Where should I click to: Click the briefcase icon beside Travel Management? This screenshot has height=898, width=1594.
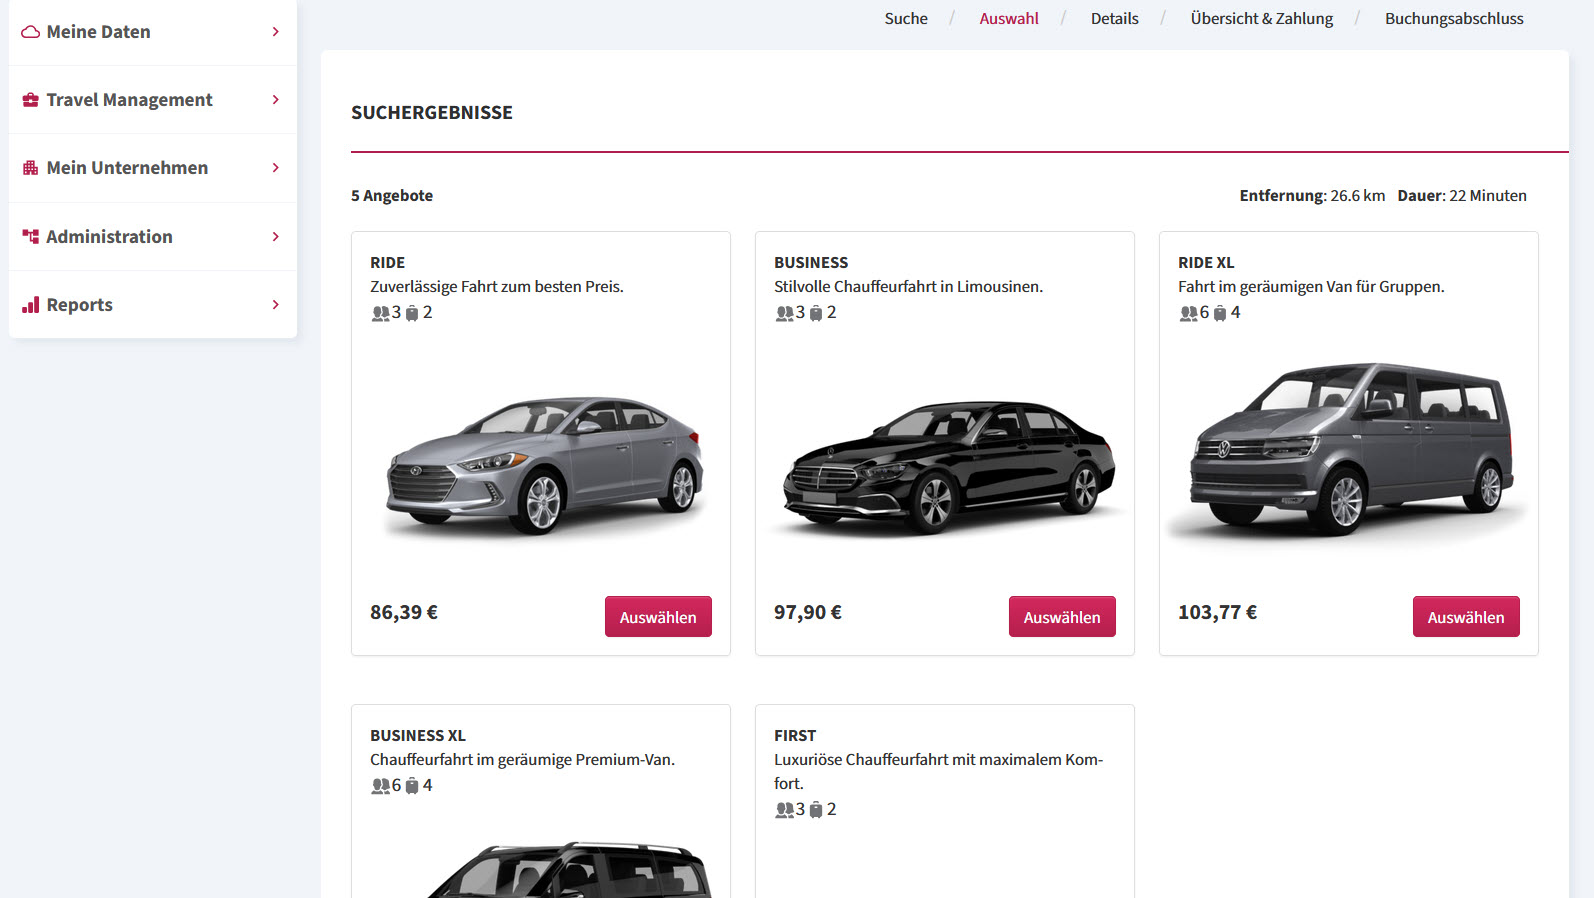[x=31, y=100]
